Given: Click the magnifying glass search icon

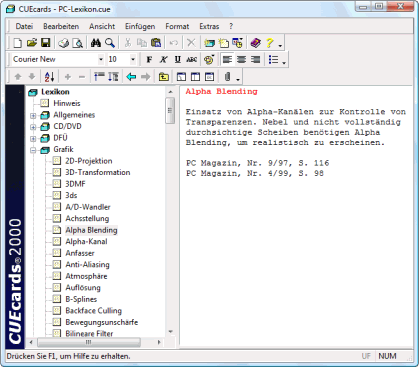Looking at the screenshot, I should tap(110, 43).
